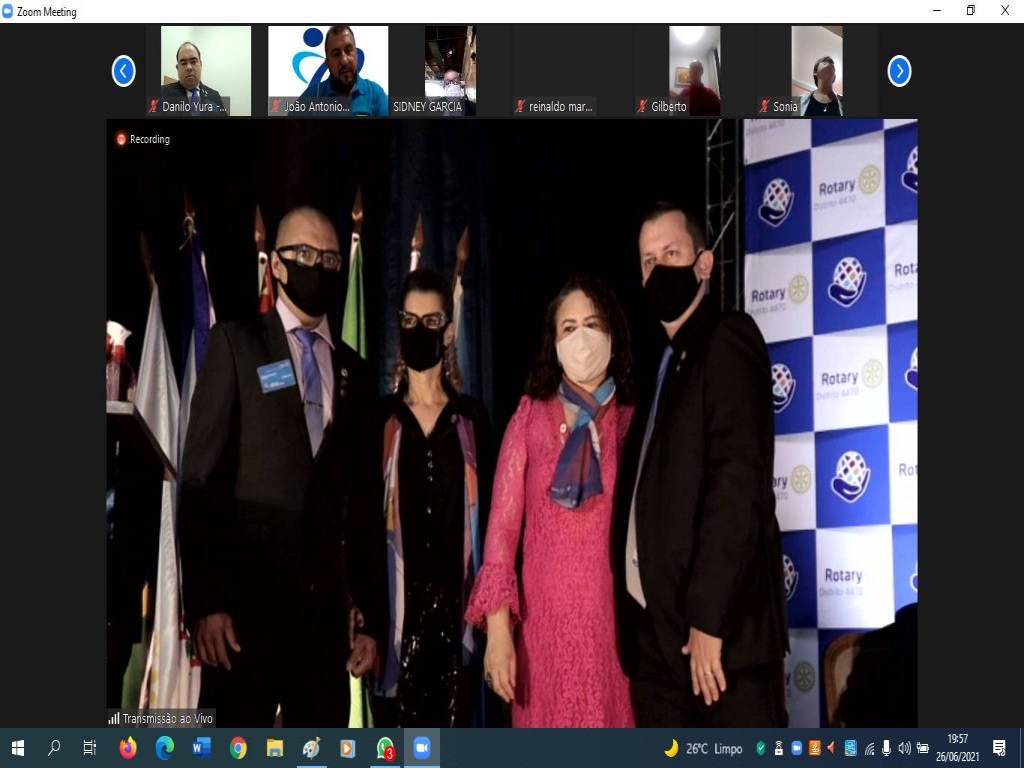The image size is (1024, 768).
Task: Select João Antonio's video thumbnail
Action: point(328,70)
